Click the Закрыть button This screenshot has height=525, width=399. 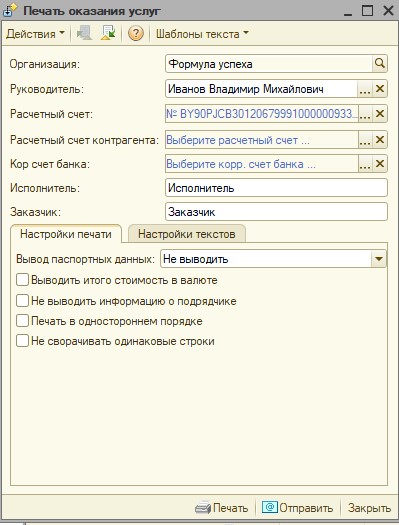point(369,508)
